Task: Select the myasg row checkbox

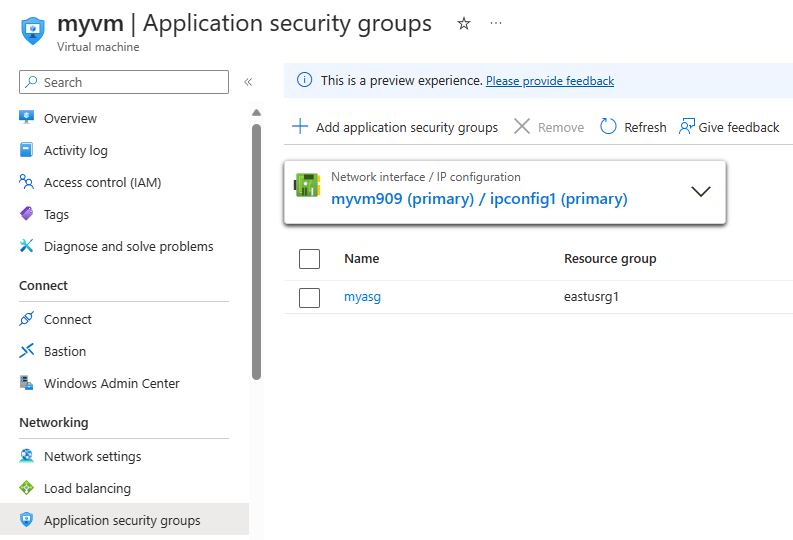Action: 309,298
